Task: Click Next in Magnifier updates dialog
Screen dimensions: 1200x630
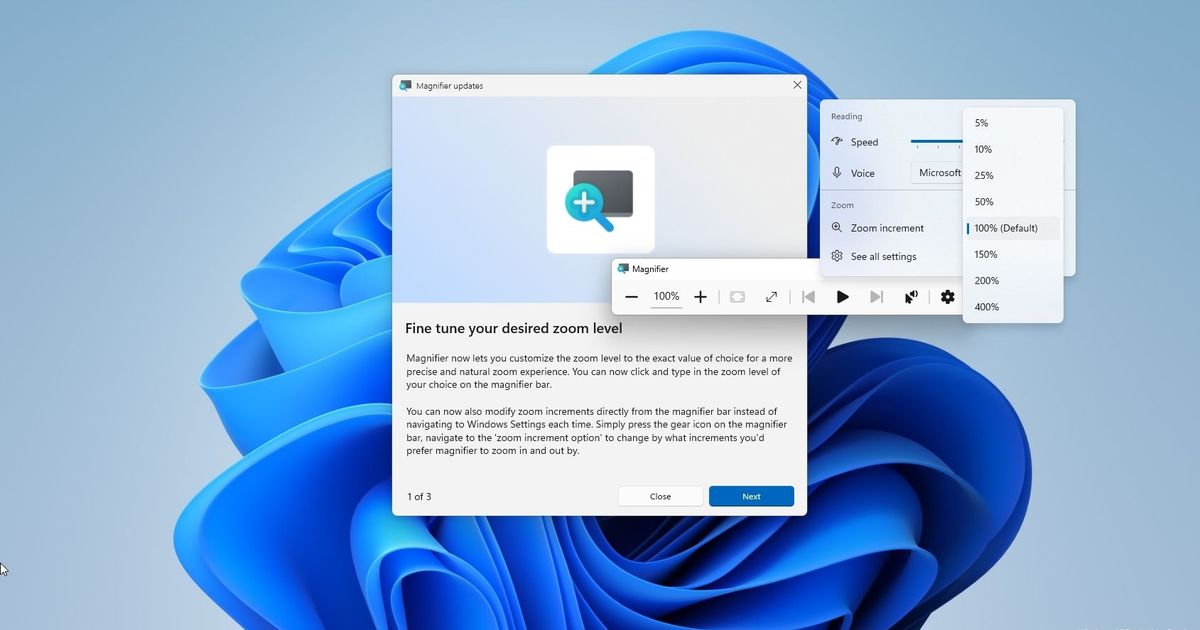Action: tap(751, 496)
